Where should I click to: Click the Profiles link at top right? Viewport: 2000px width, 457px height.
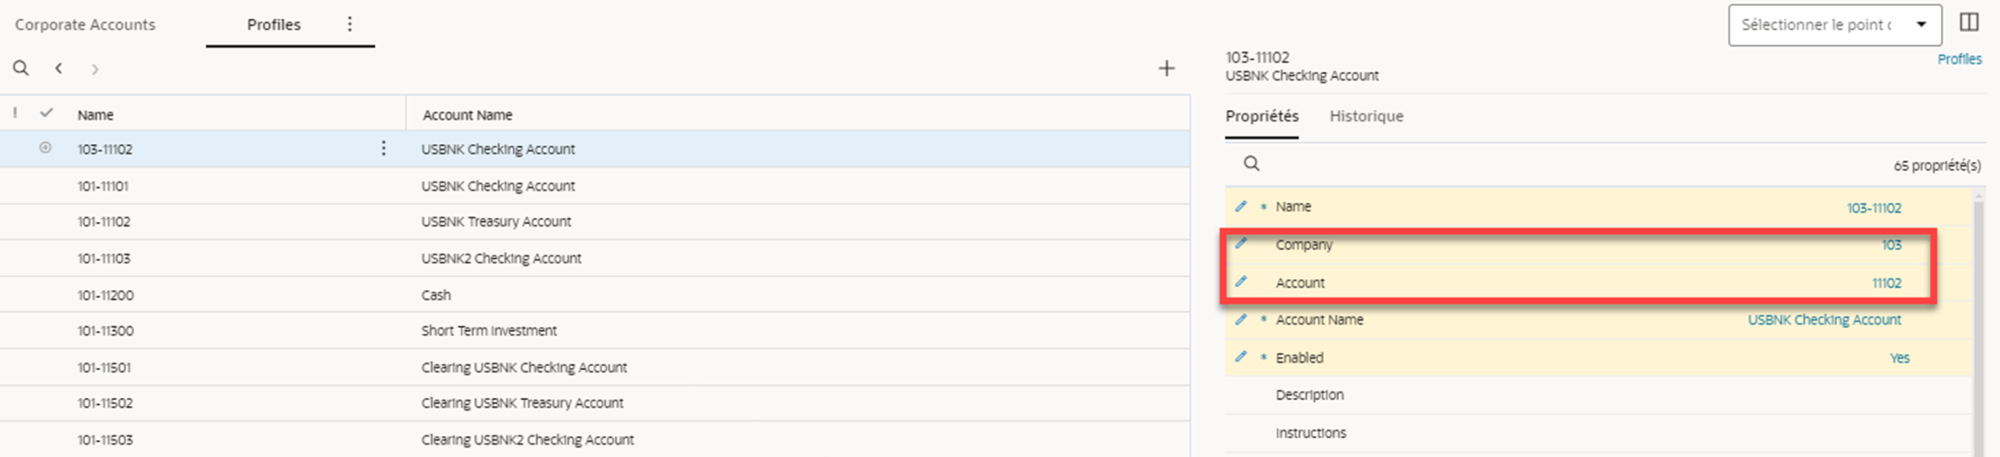(x=1959, y=59)
